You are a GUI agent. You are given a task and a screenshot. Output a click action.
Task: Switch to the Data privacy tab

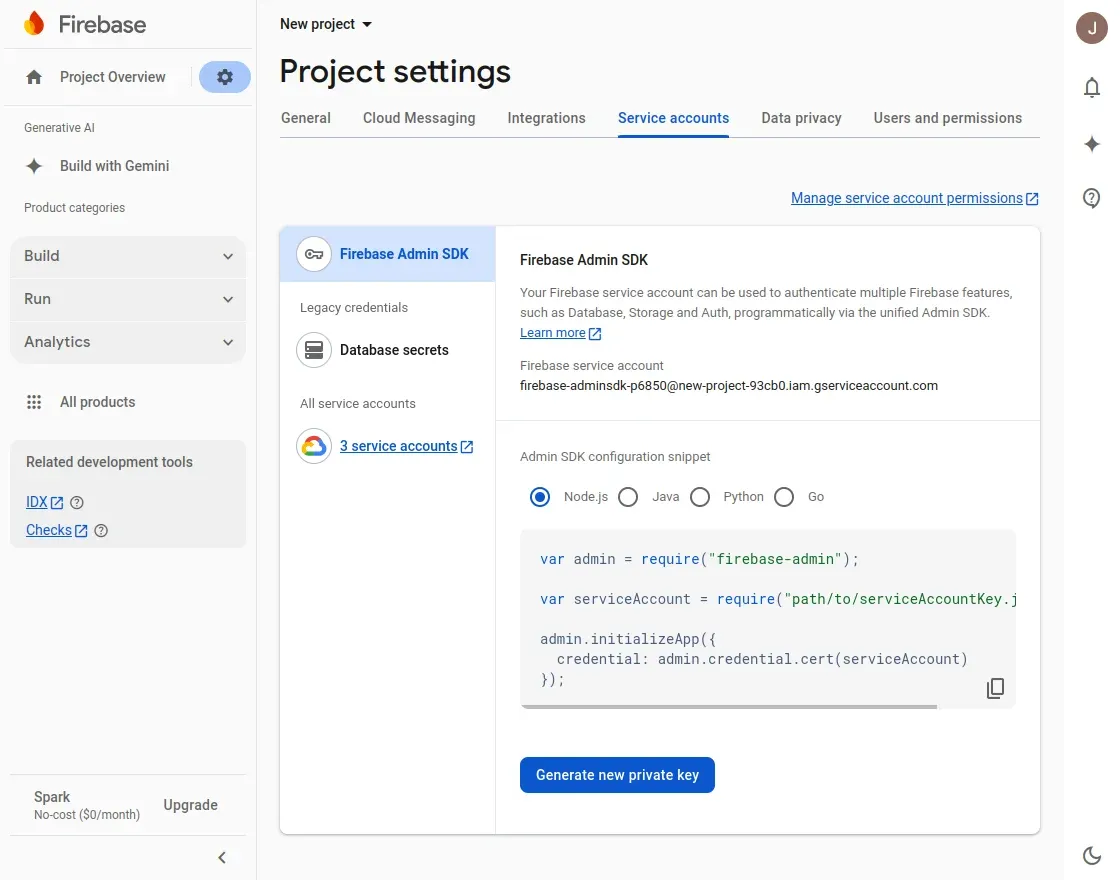pyautogui.click(x=801, y=118)
